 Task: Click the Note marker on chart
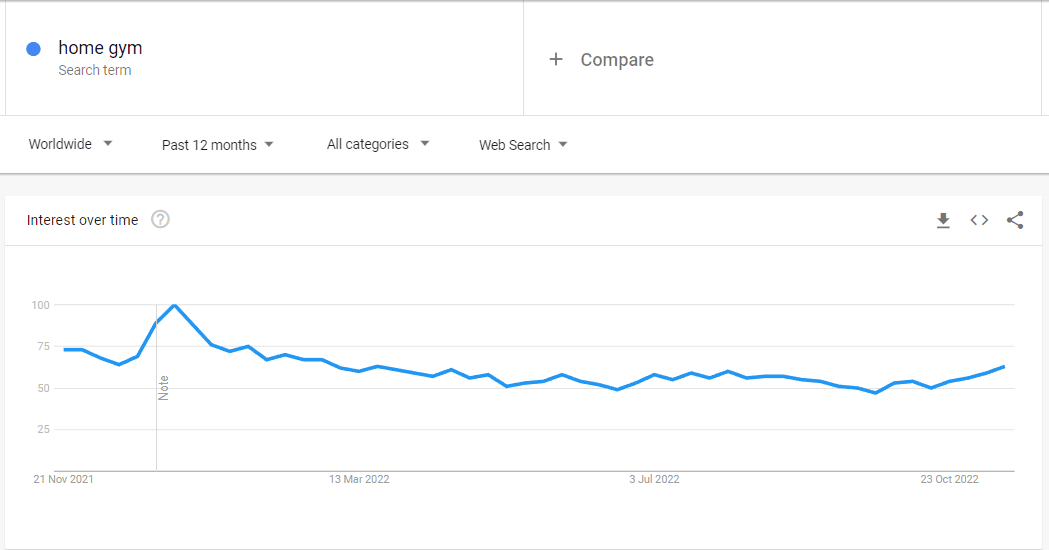click(x=163, y=388)
